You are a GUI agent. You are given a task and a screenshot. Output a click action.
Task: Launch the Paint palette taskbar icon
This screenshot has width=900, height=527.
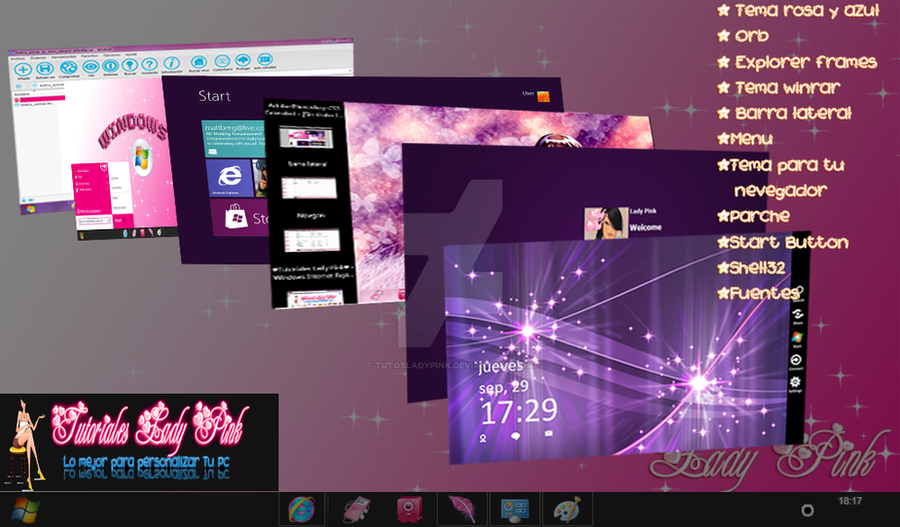point(567,509)
